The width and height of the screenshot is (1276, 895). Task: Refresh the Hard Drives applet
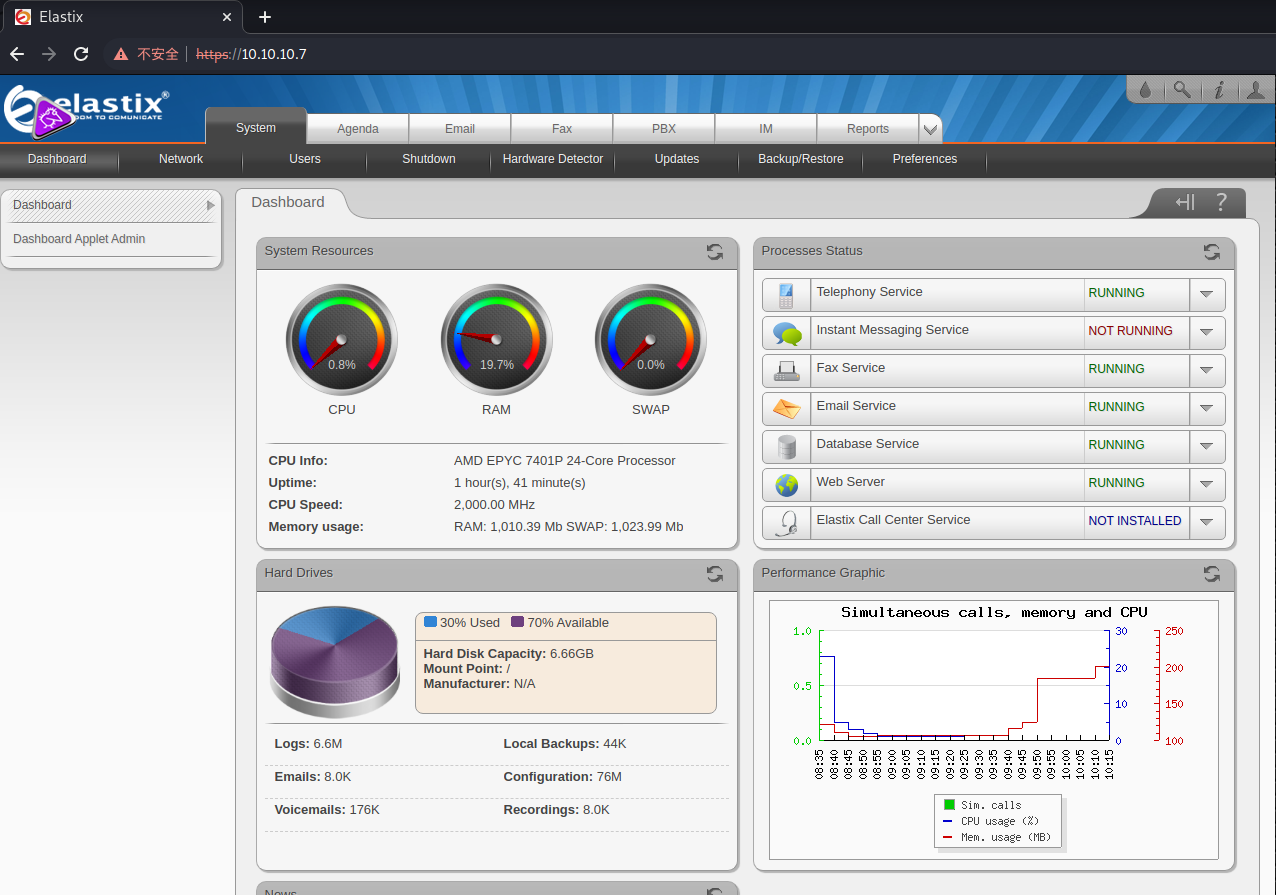tap(715, 574)
